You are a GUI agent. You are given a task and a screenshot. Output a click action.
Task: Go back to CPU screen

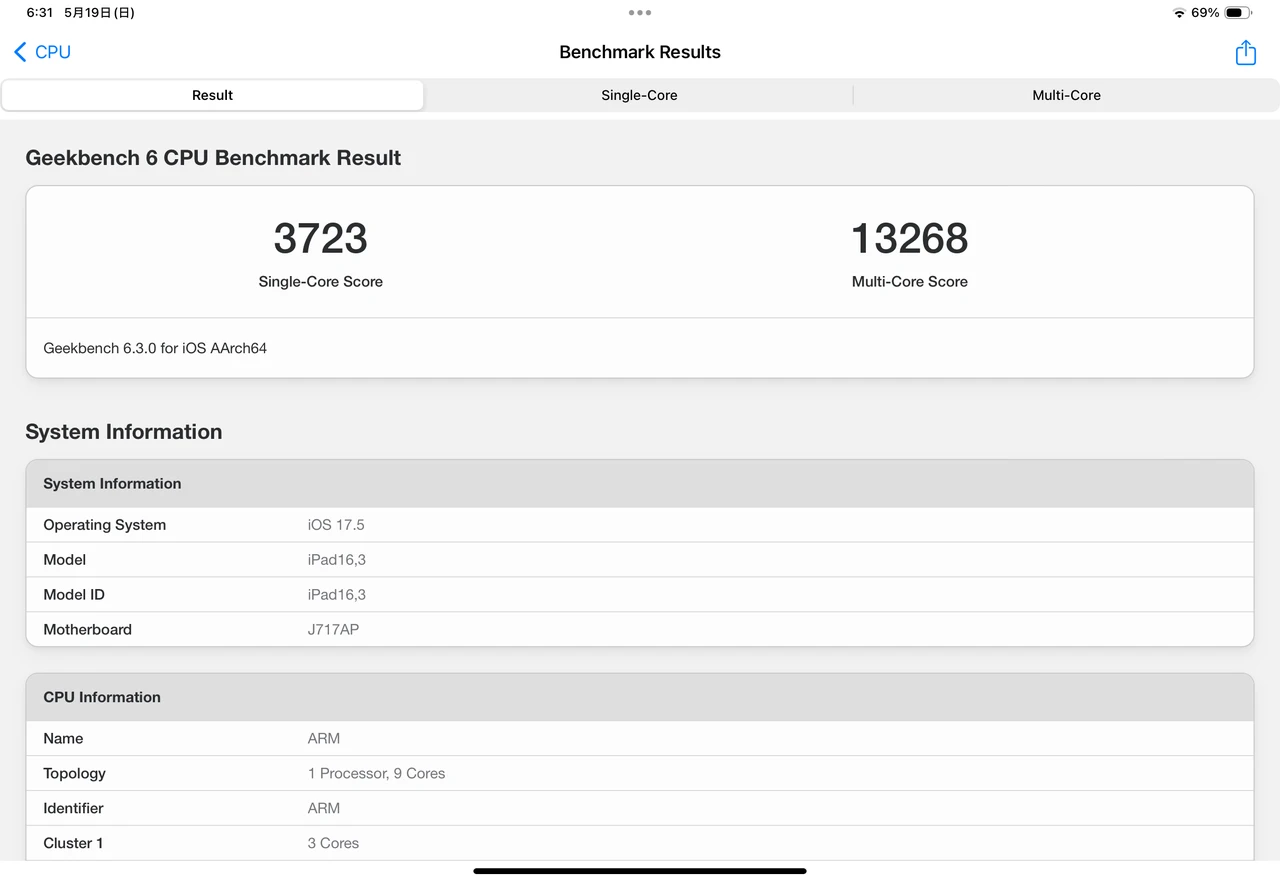click(x=42, y=52)
